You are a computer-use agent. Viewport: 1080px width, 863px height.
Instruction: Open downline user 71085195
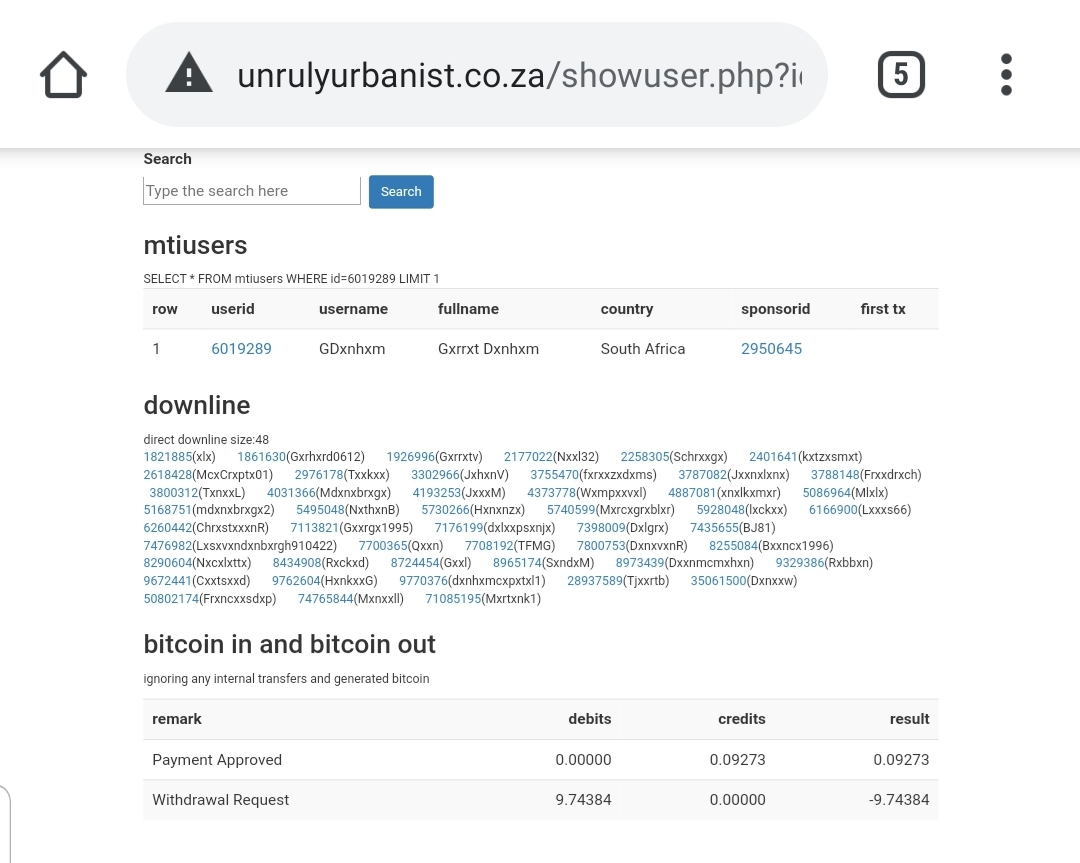pos(453,599)
